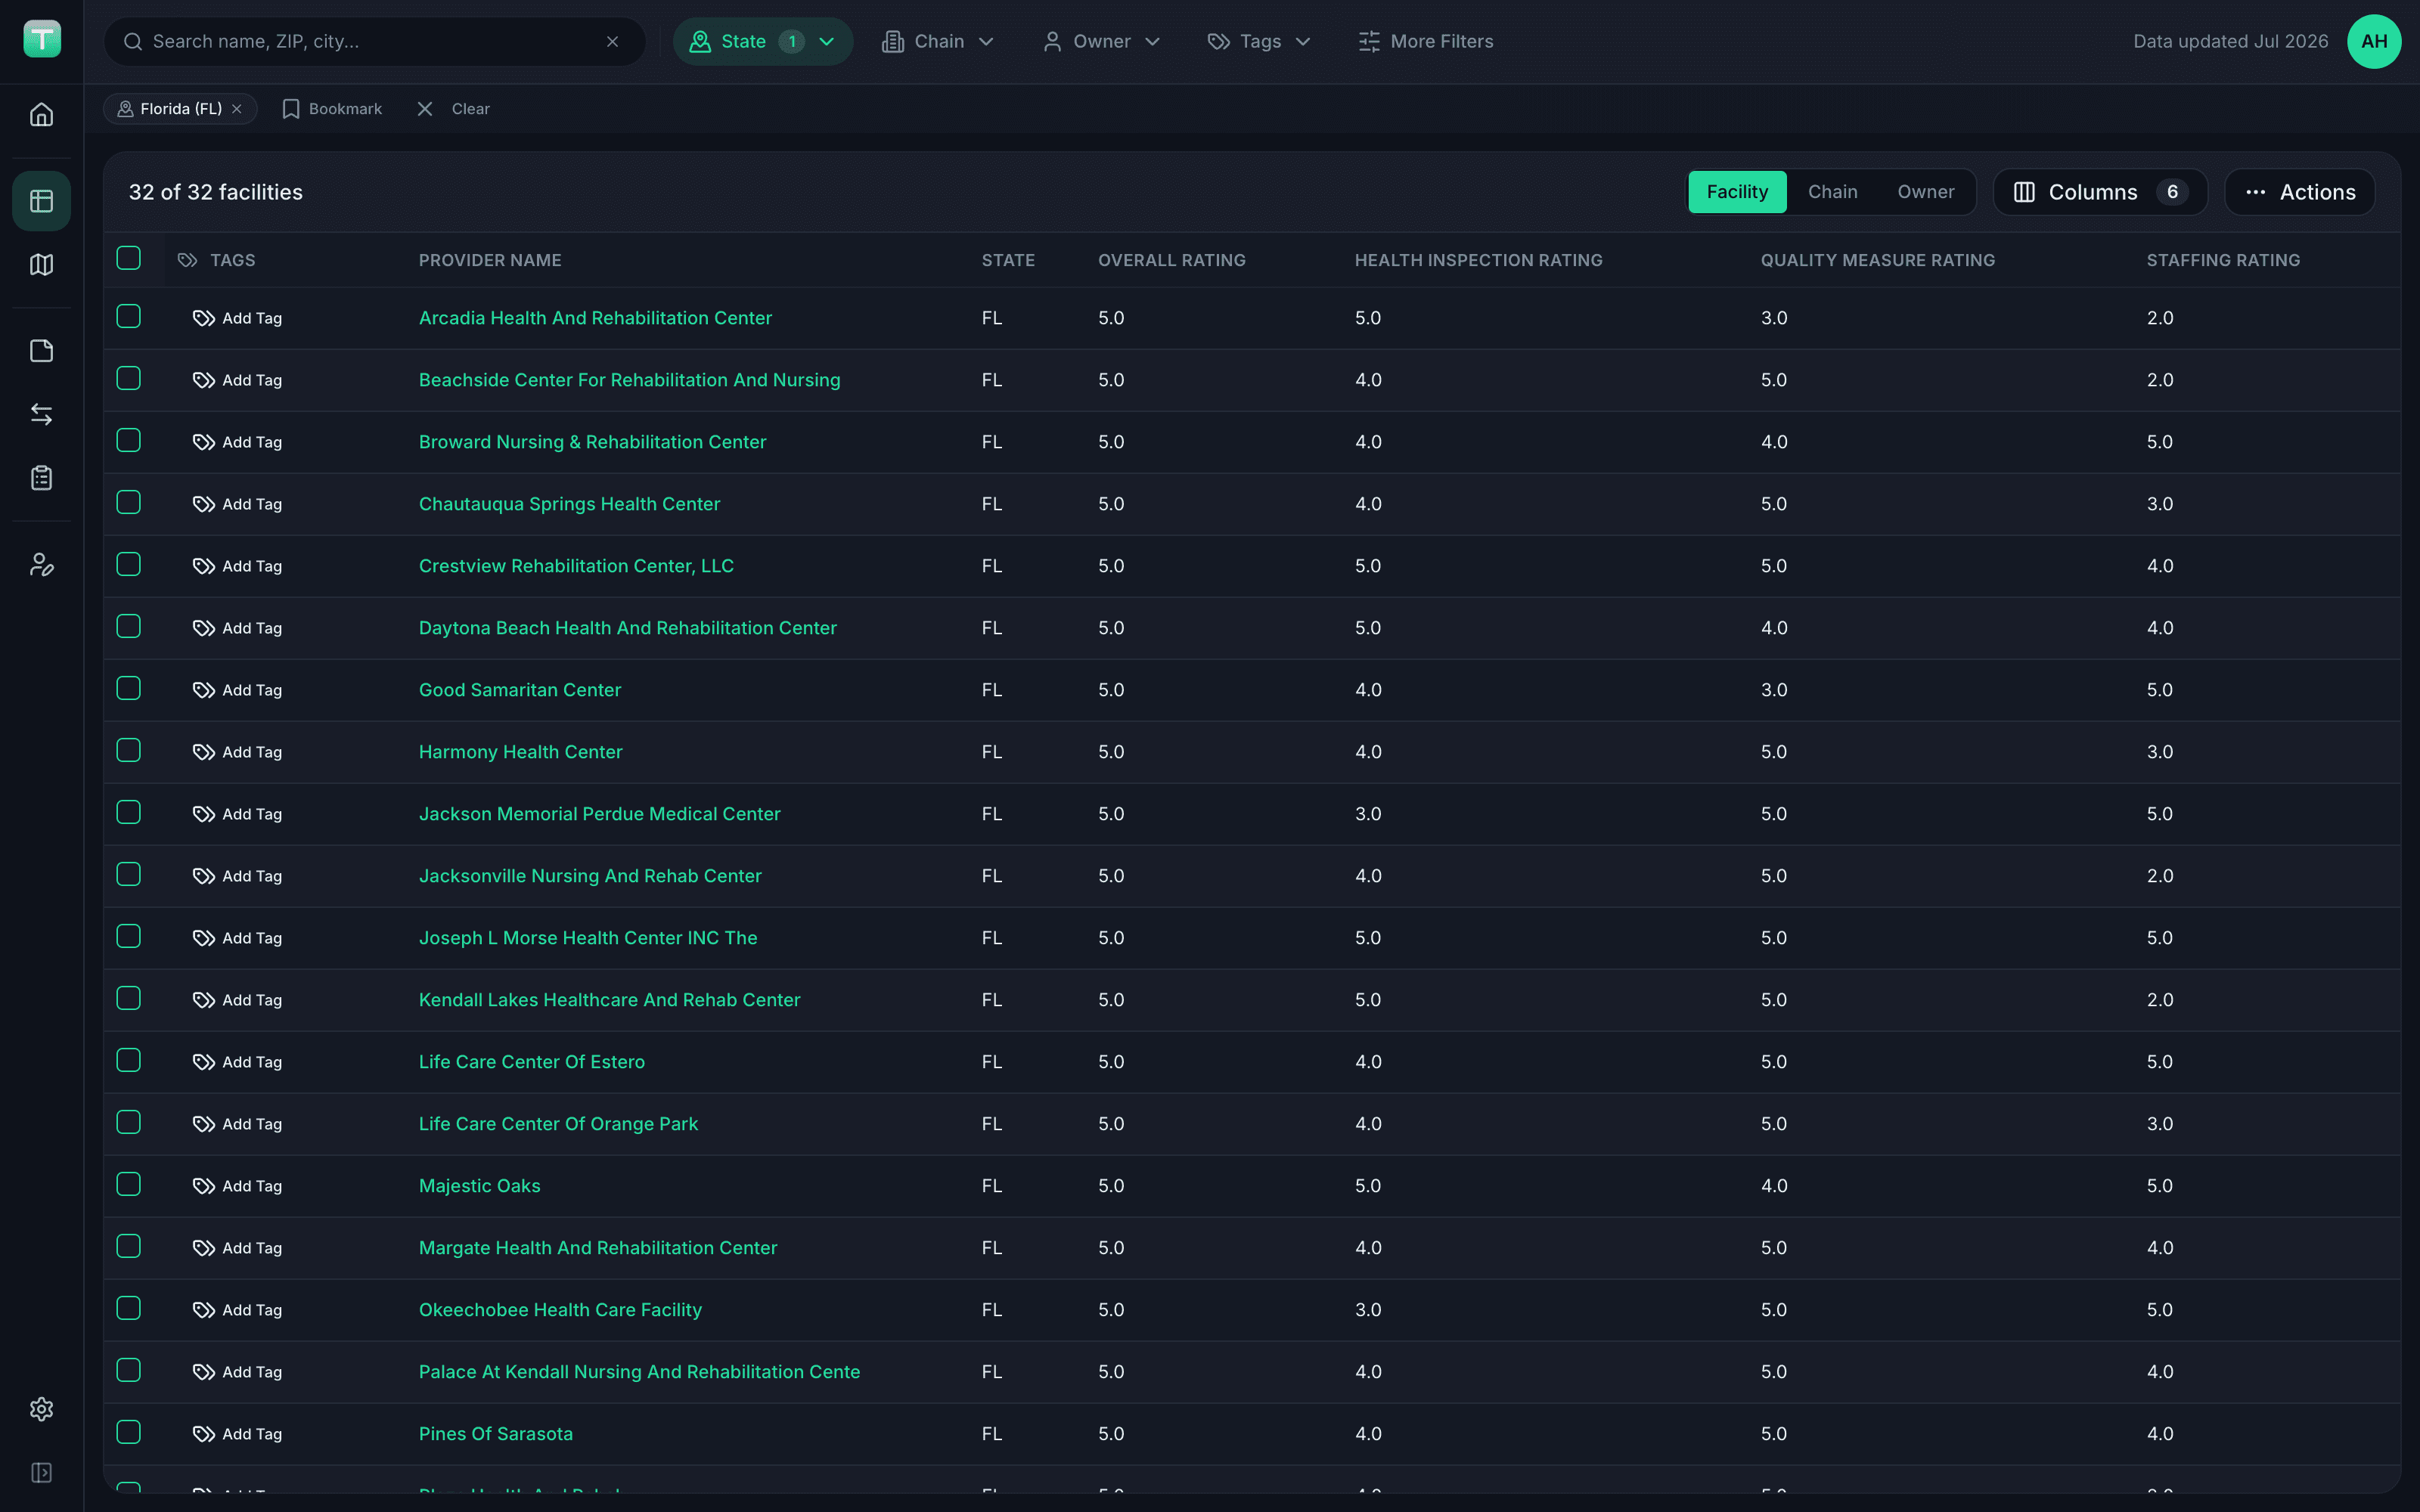Clear the search field with X

612,41
